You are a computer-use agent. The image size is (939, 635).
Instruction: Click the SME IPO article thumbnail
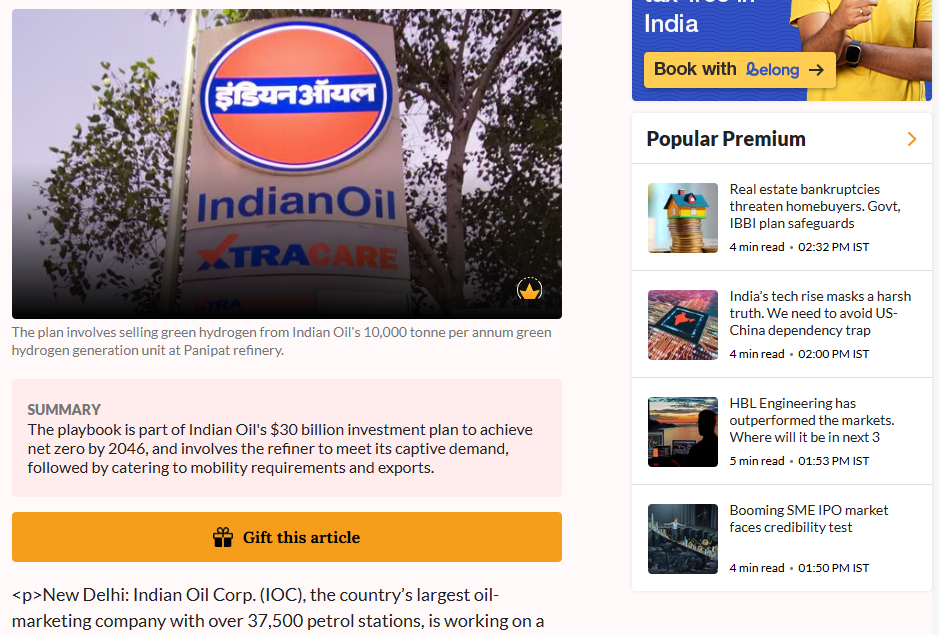[683, 539]
